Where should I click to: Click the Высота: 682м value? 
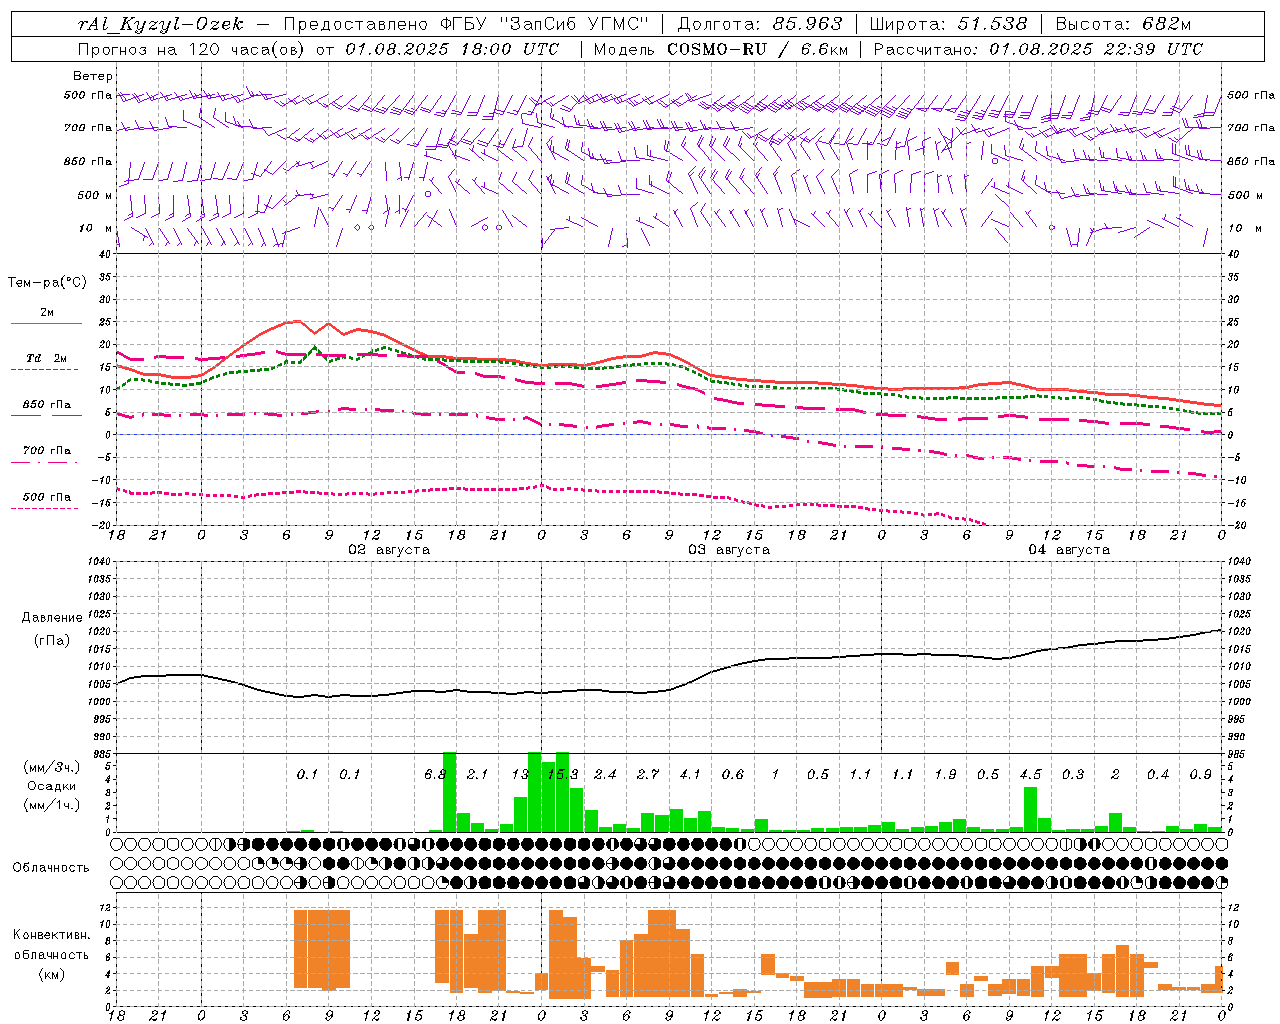(1123, 24)
